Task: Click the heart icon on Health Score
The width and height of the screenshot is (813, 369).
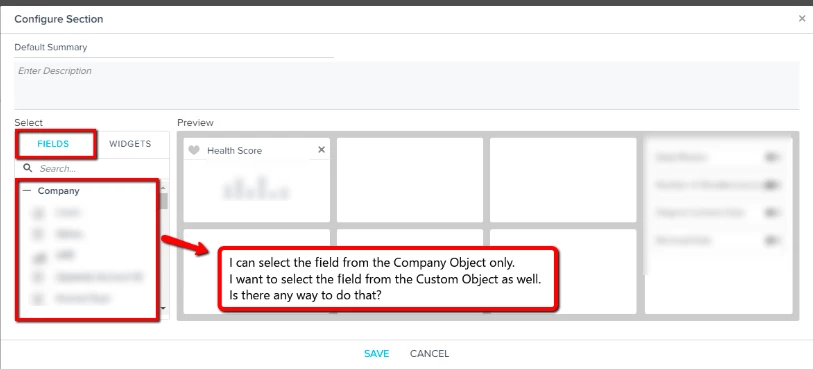Action: coord(193,150)
